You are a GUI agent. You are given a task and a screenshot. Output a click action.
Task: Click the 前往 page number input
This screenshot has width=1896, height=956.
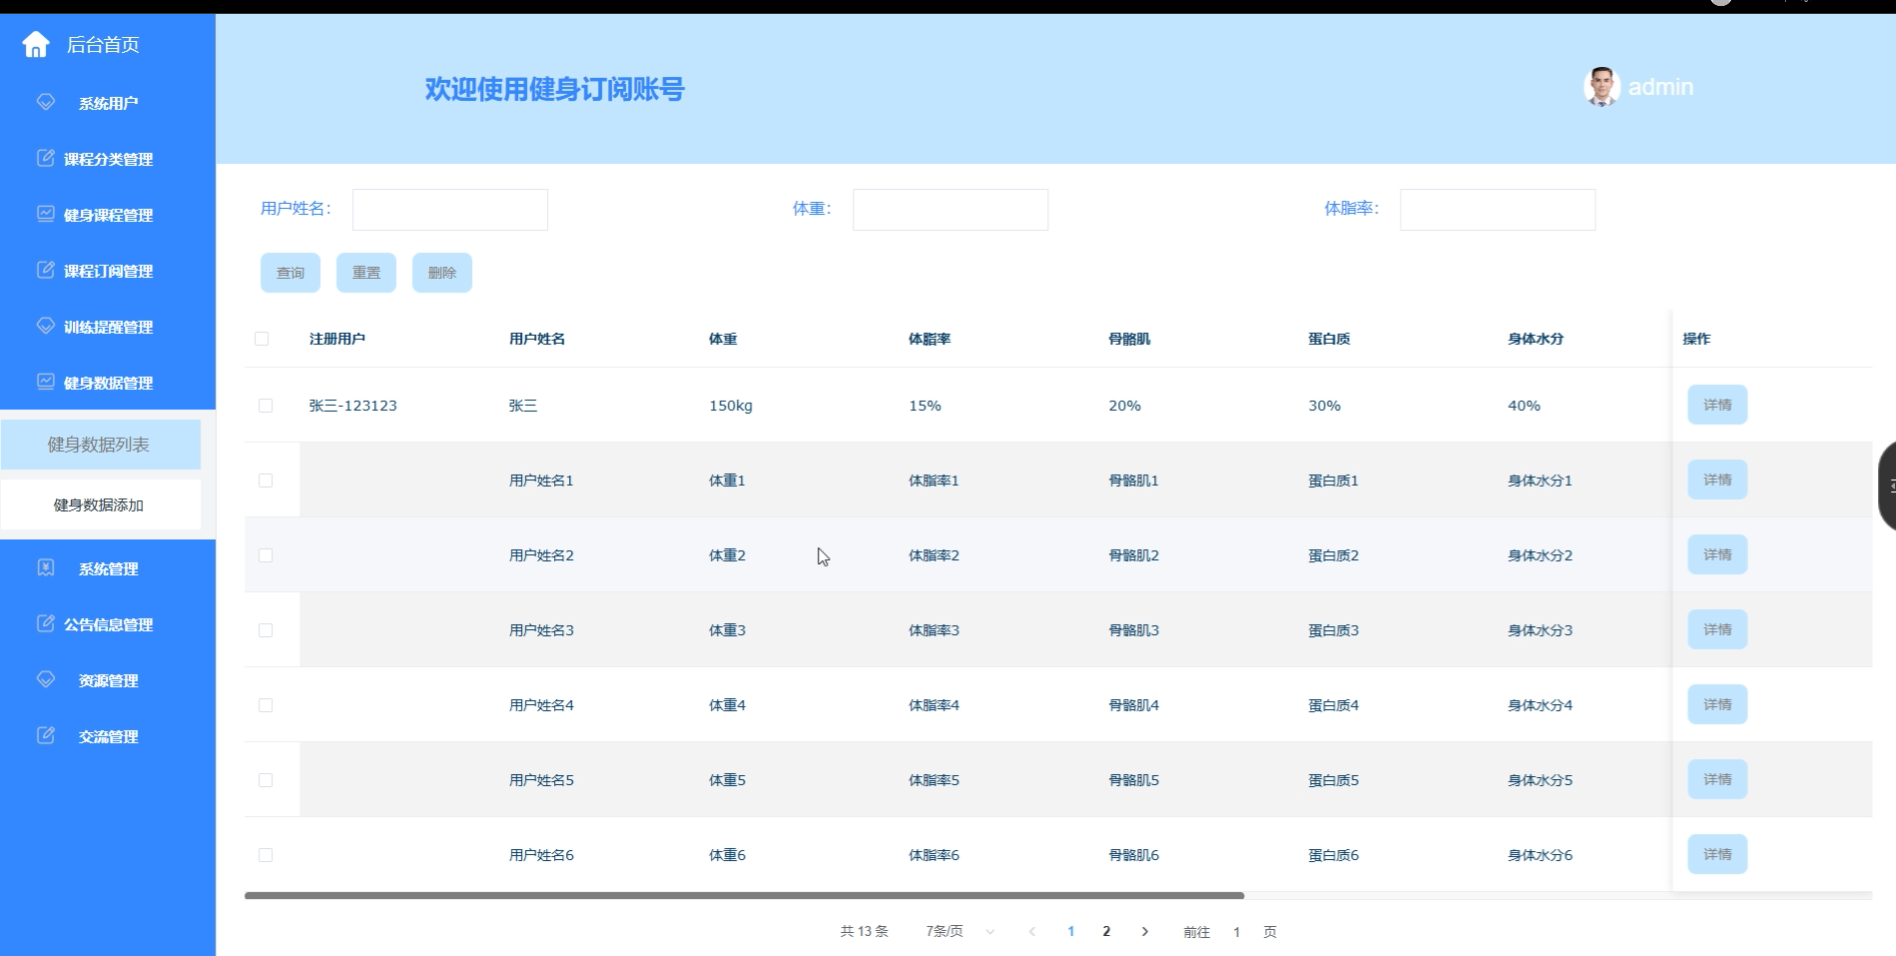tap(1237, 931)
